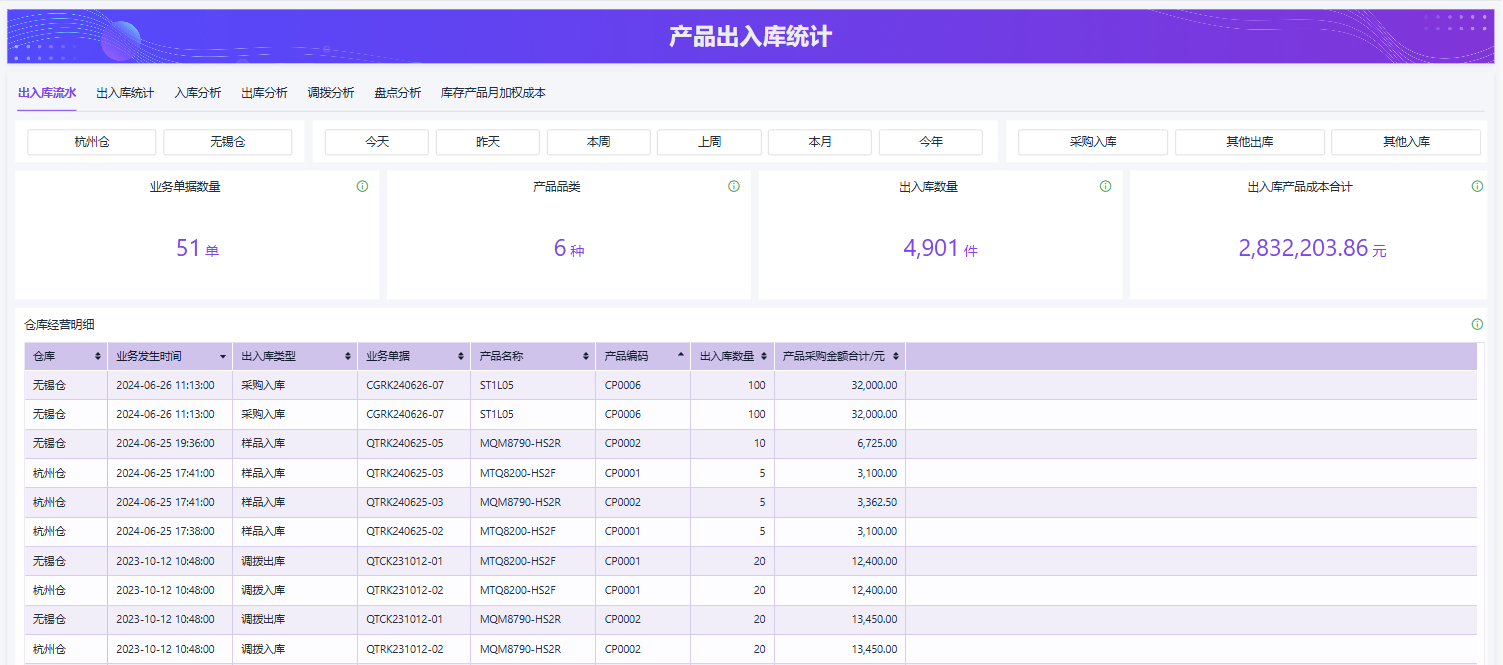Go to 盘点分析 tab
This screenshot has width=1503, height=665.
[398, 93]
